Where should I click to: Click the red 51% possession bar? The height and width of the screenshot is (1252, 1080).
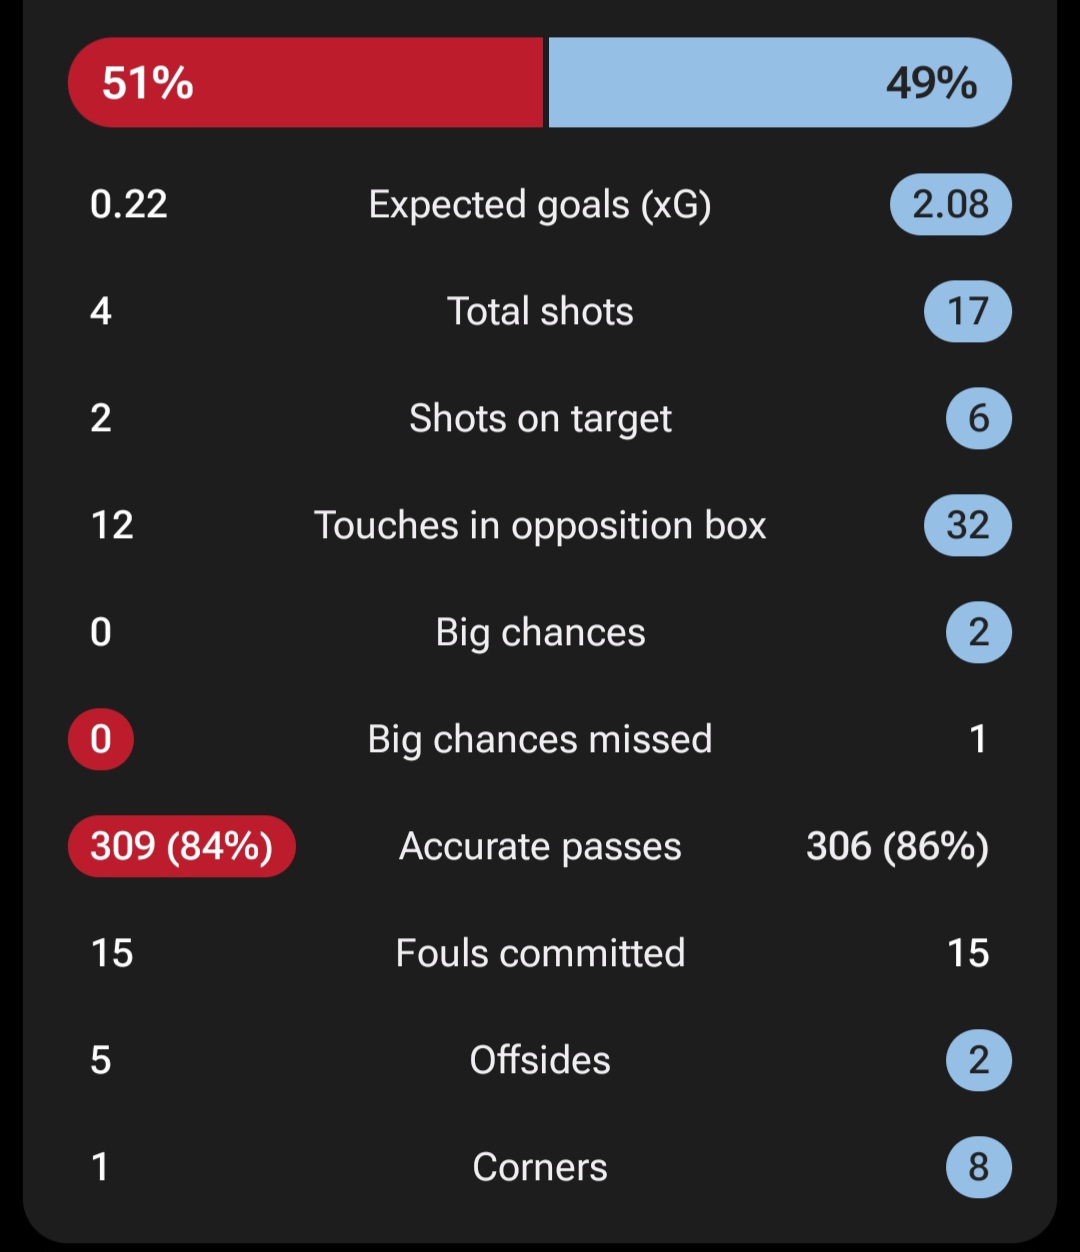pos(306,82)
